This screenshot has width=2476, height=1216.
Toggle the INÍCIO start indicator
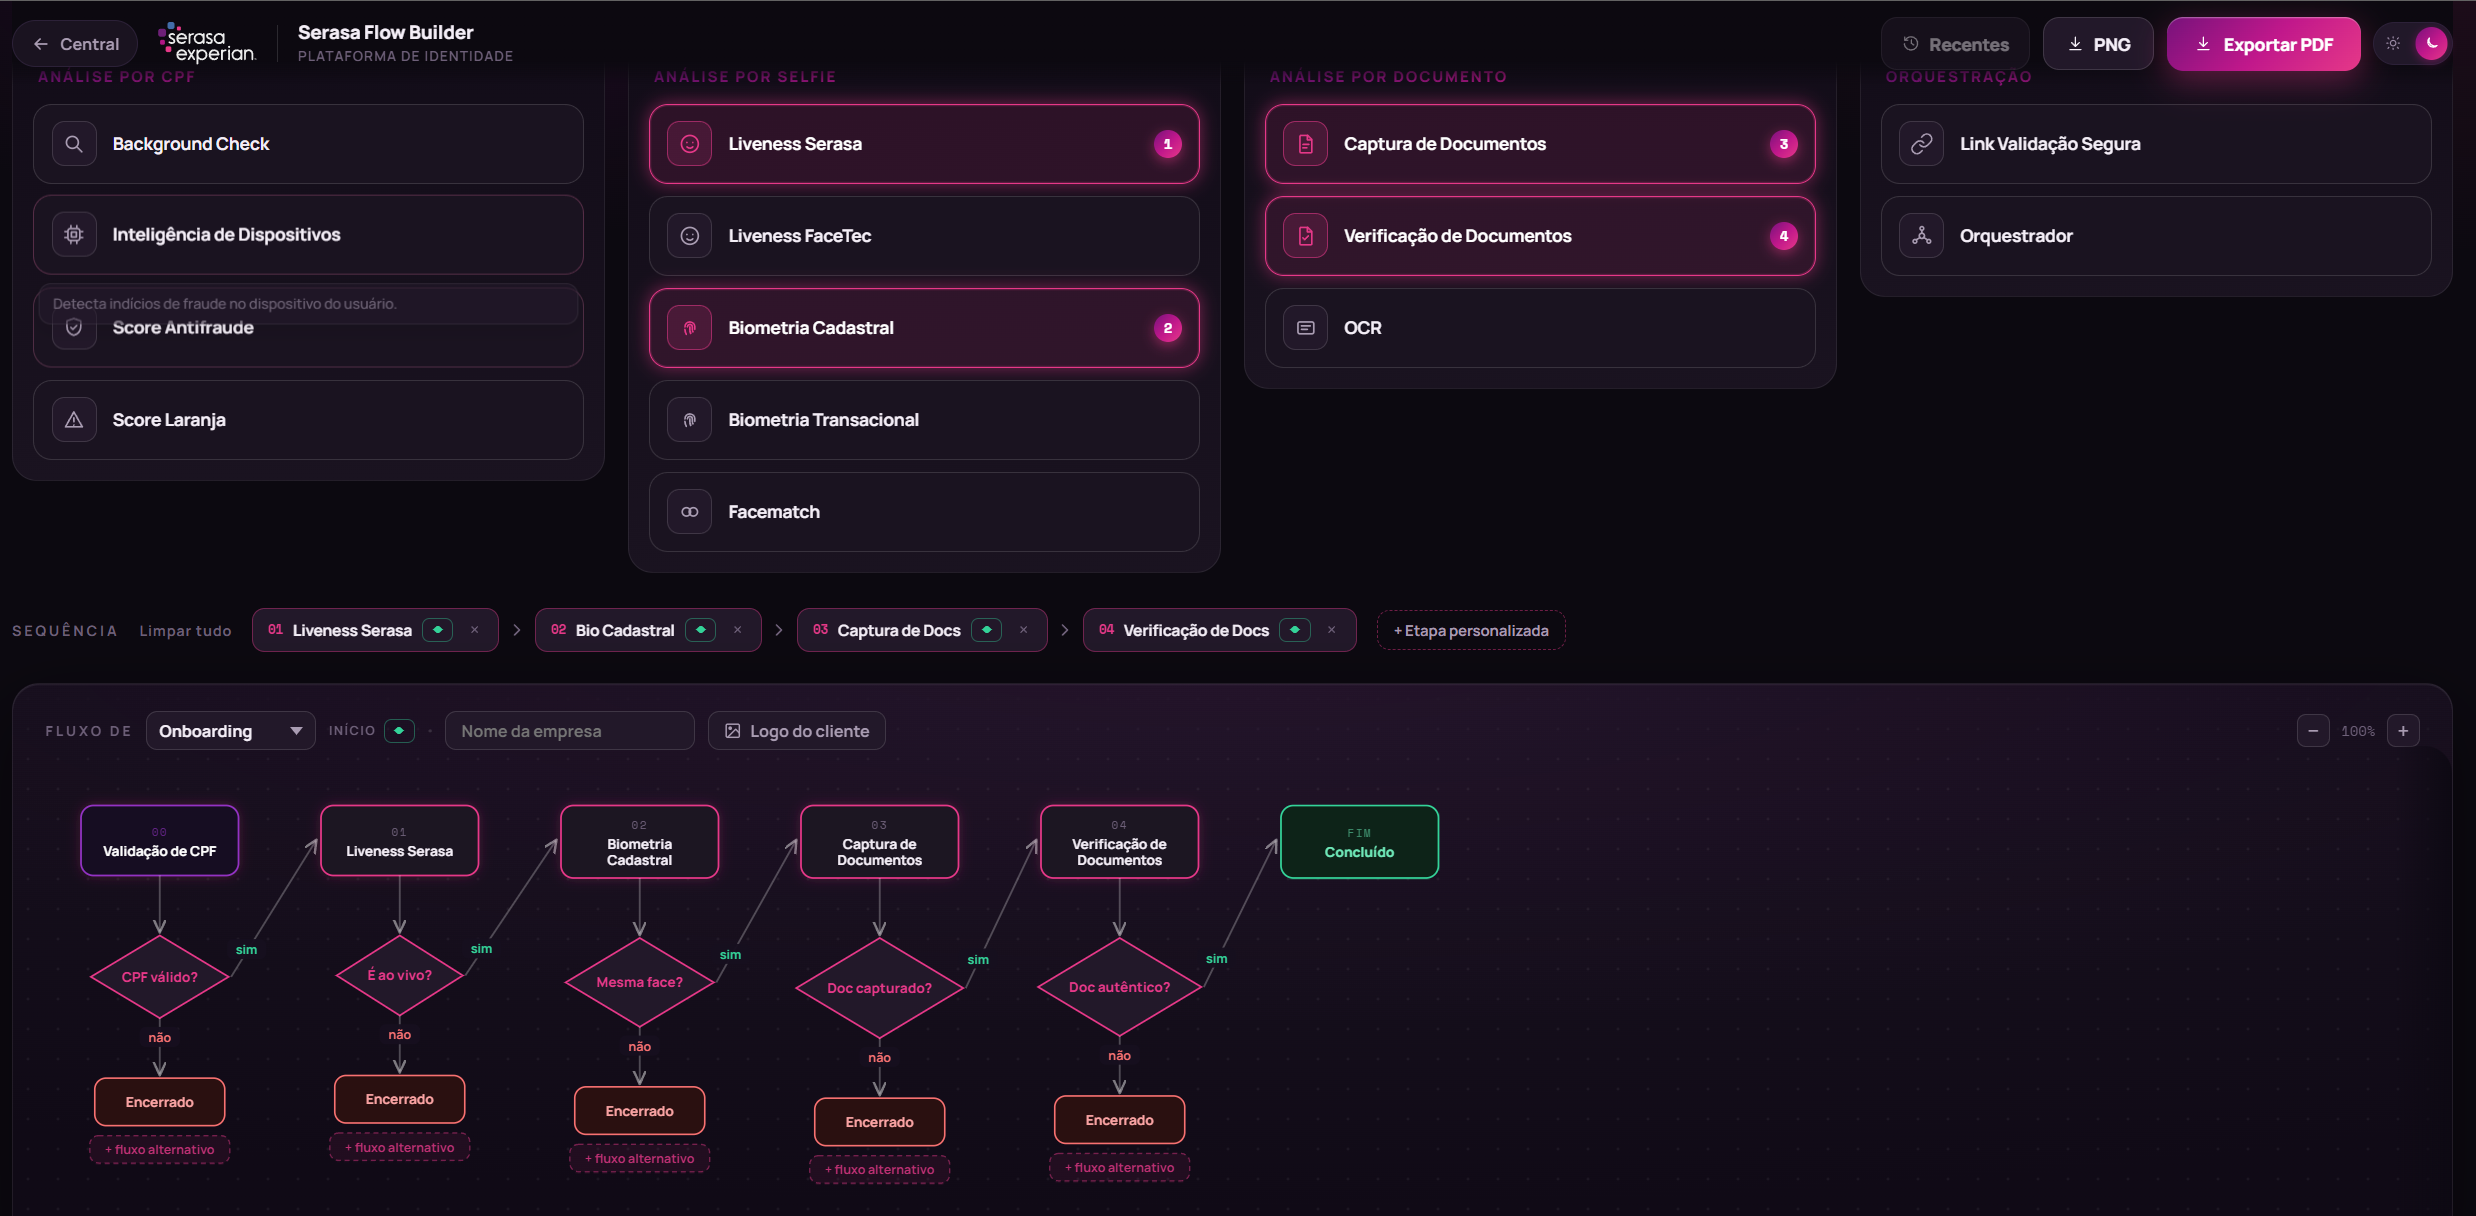click(x=399, y=731)
